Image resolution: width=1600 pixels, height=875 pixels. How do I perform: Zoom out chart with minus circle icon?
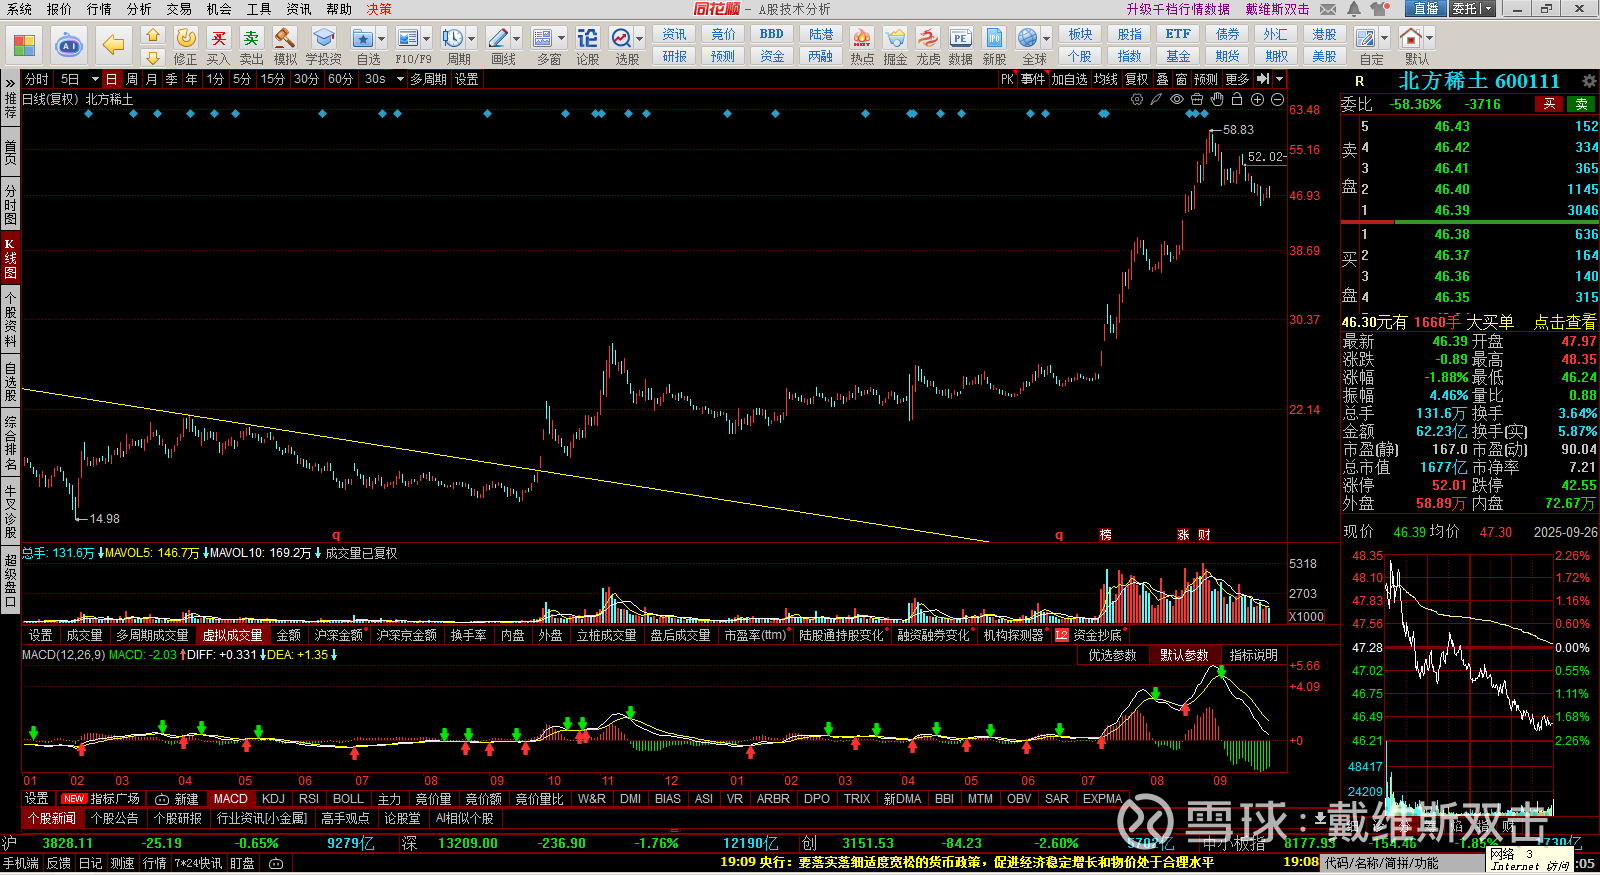tap(1277, 99)
